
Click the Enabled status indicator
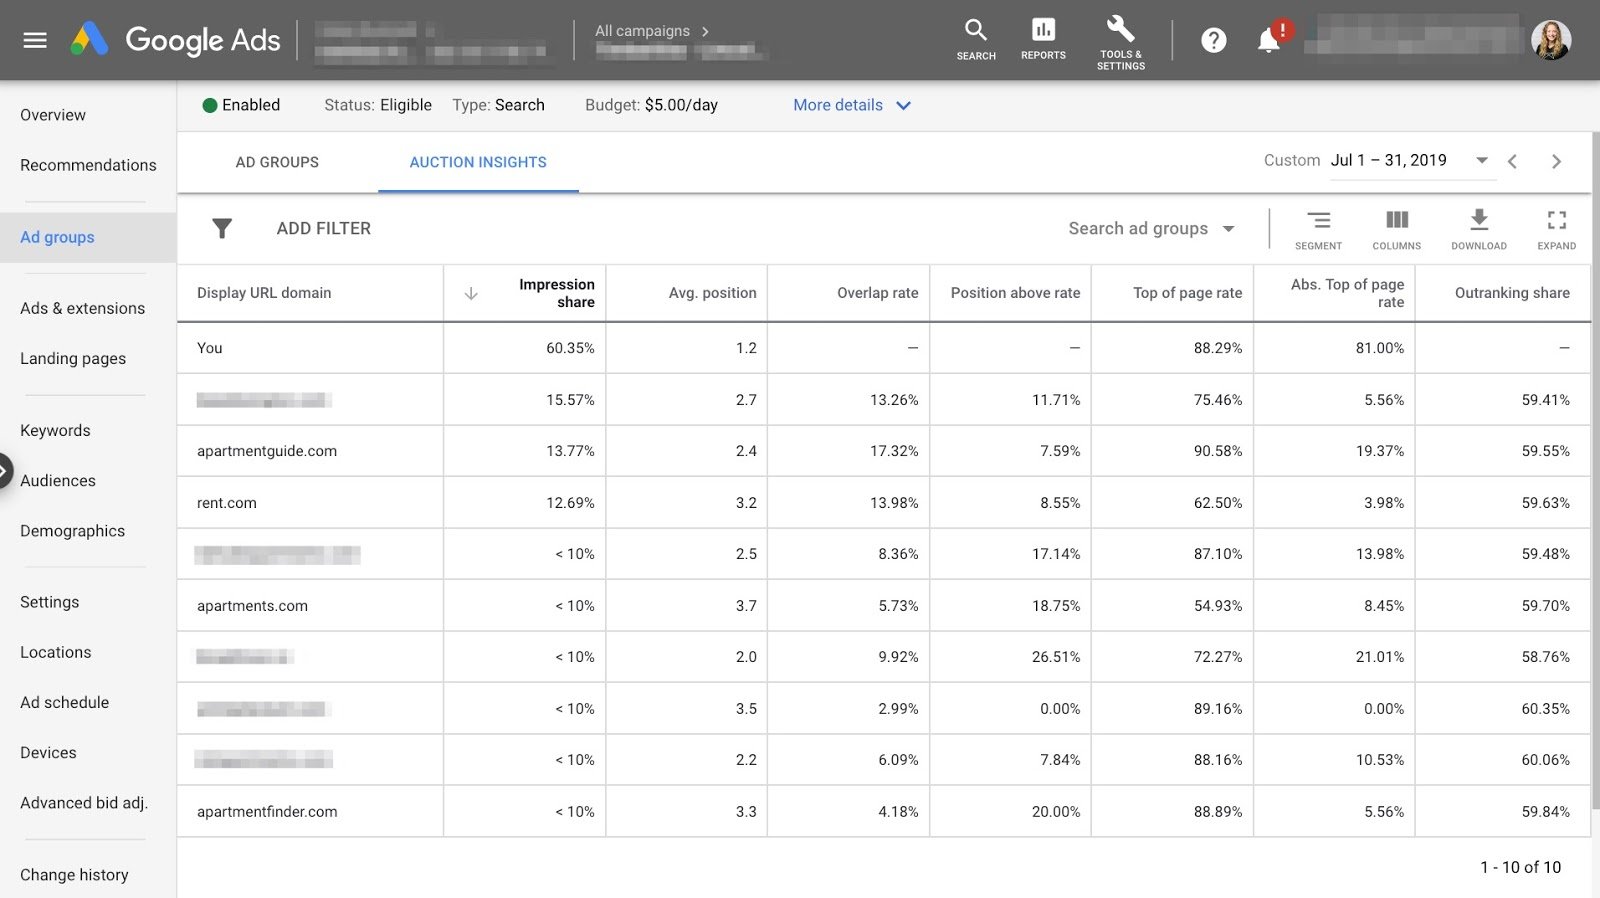[241, 105]
